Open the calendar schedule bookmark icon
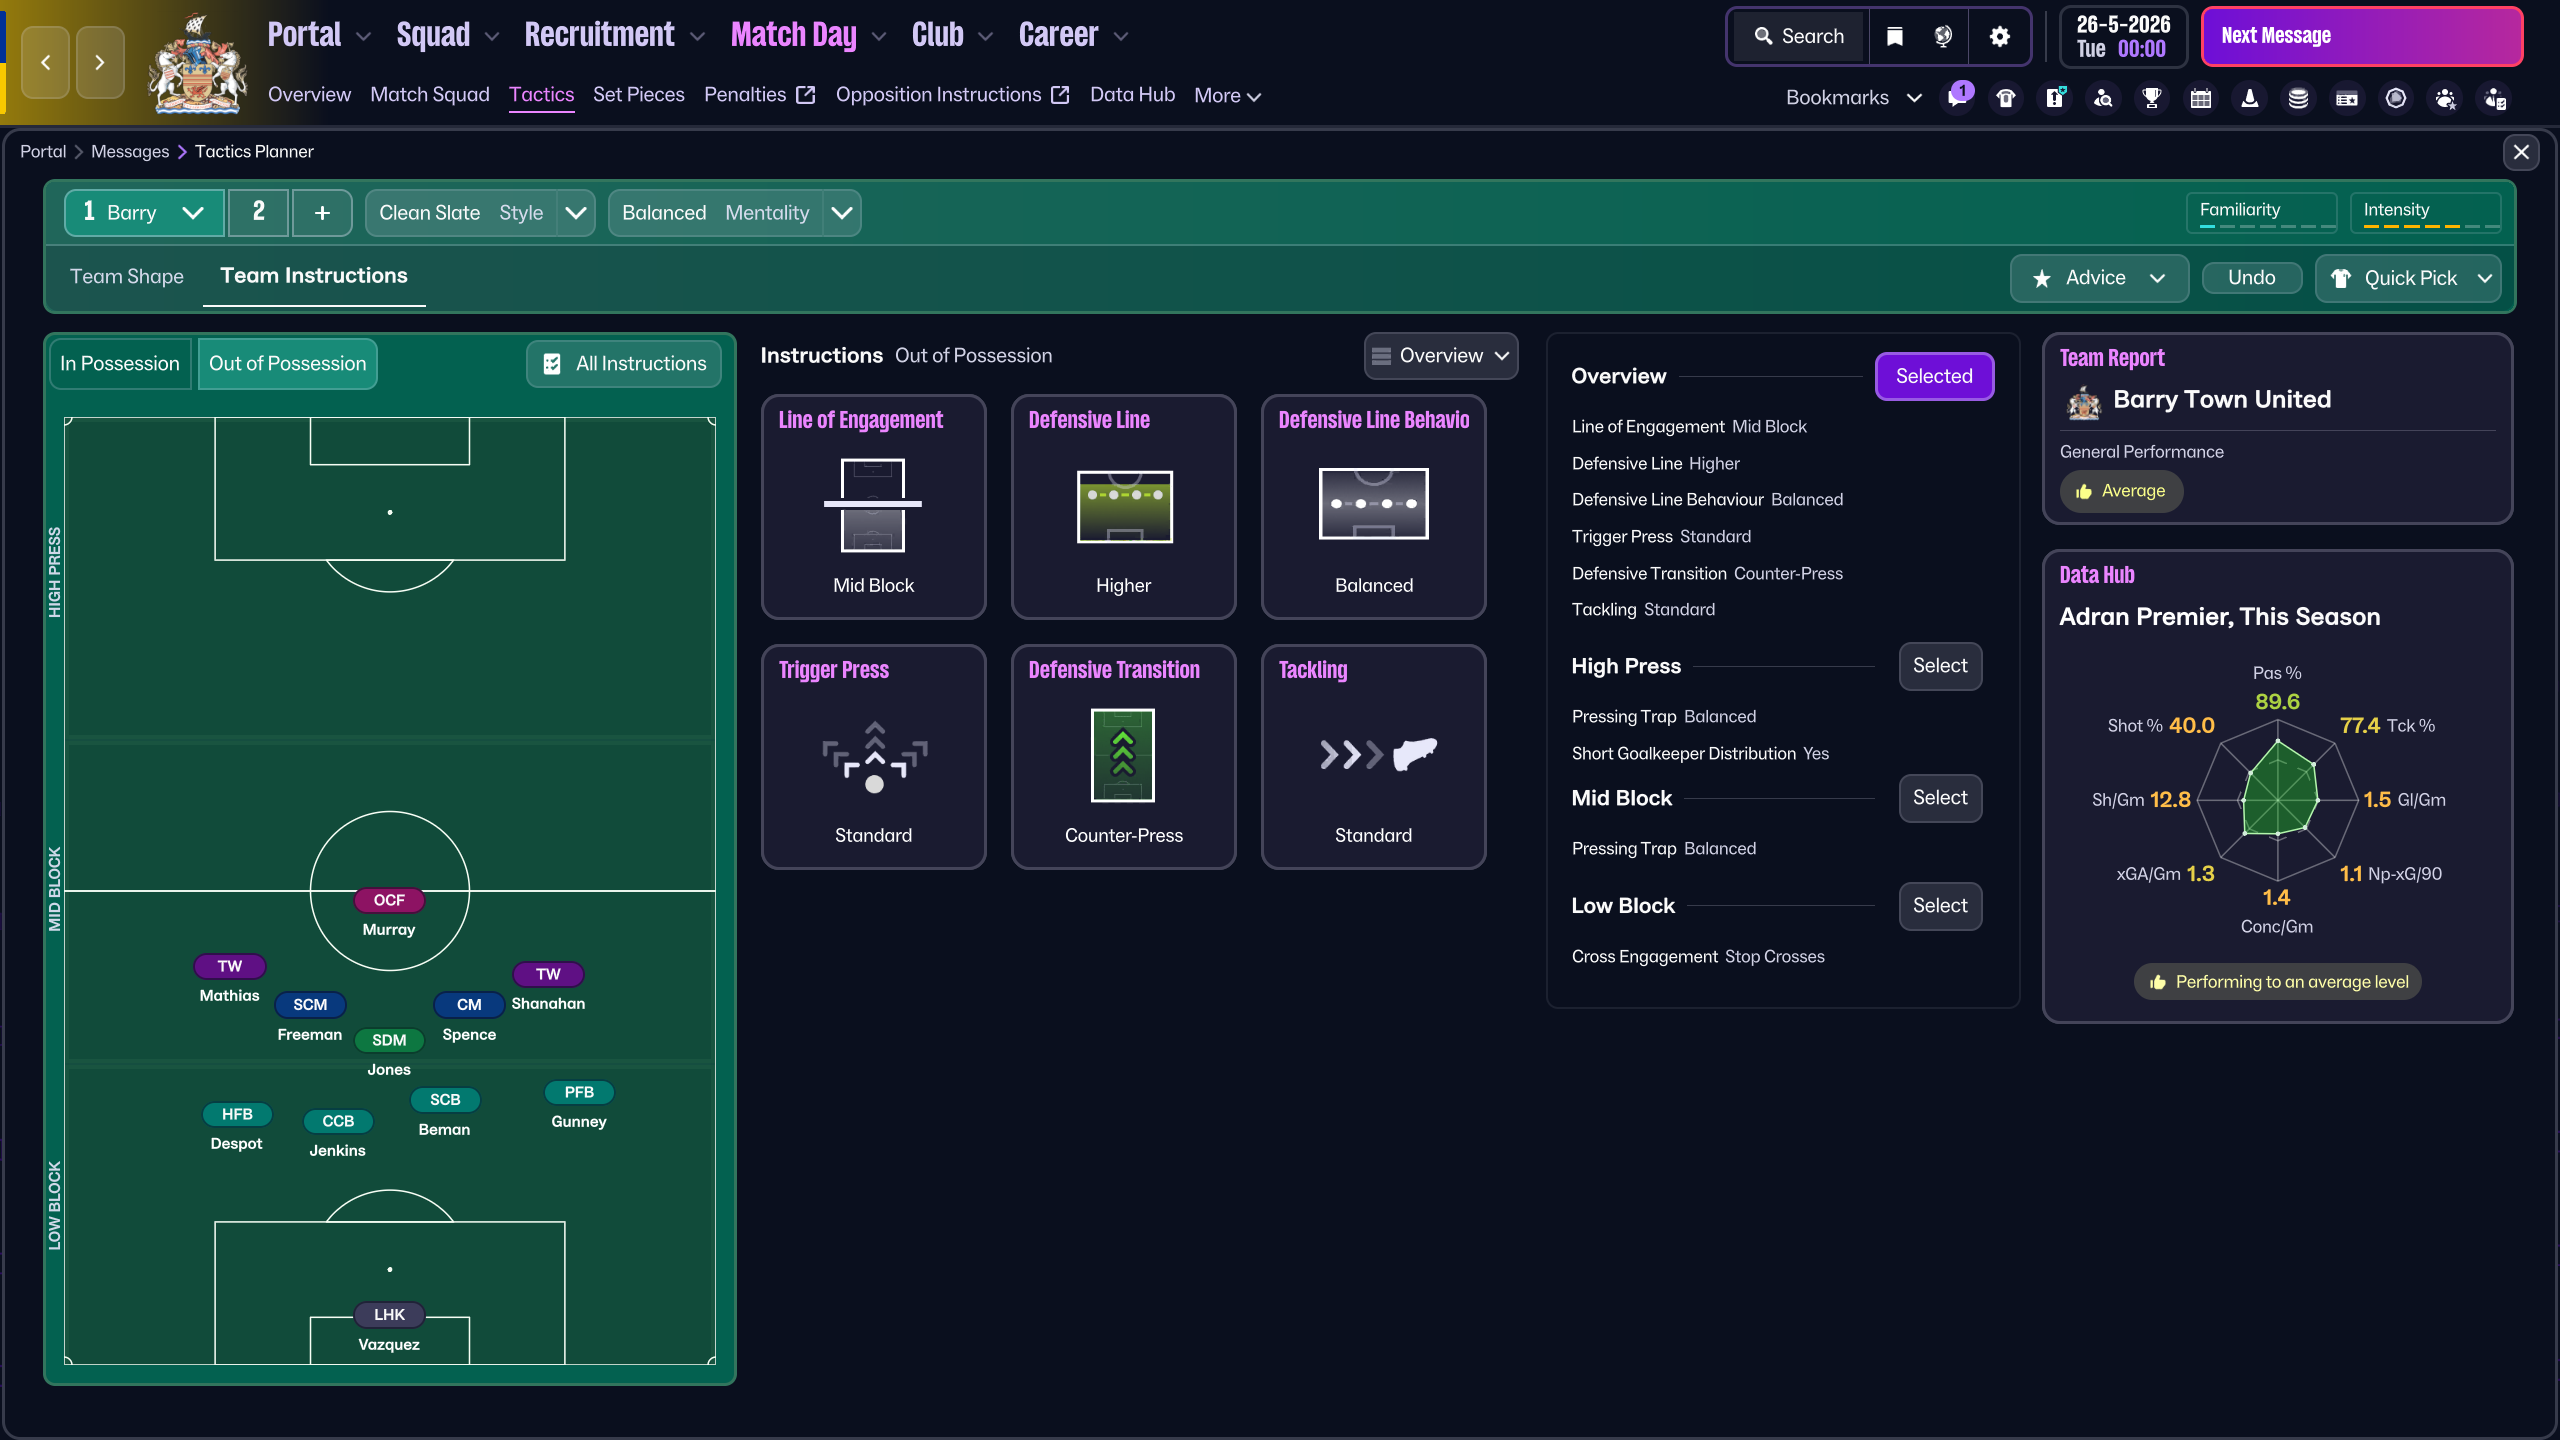The width and height of the screenshot is (2560, 1440). point(2201,98)
